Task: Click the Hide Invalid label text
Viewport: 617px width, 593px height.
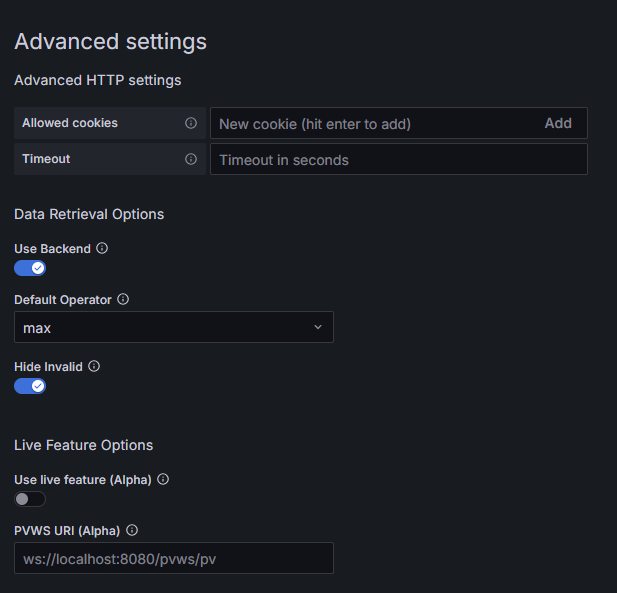Action: tap(48, 367)
